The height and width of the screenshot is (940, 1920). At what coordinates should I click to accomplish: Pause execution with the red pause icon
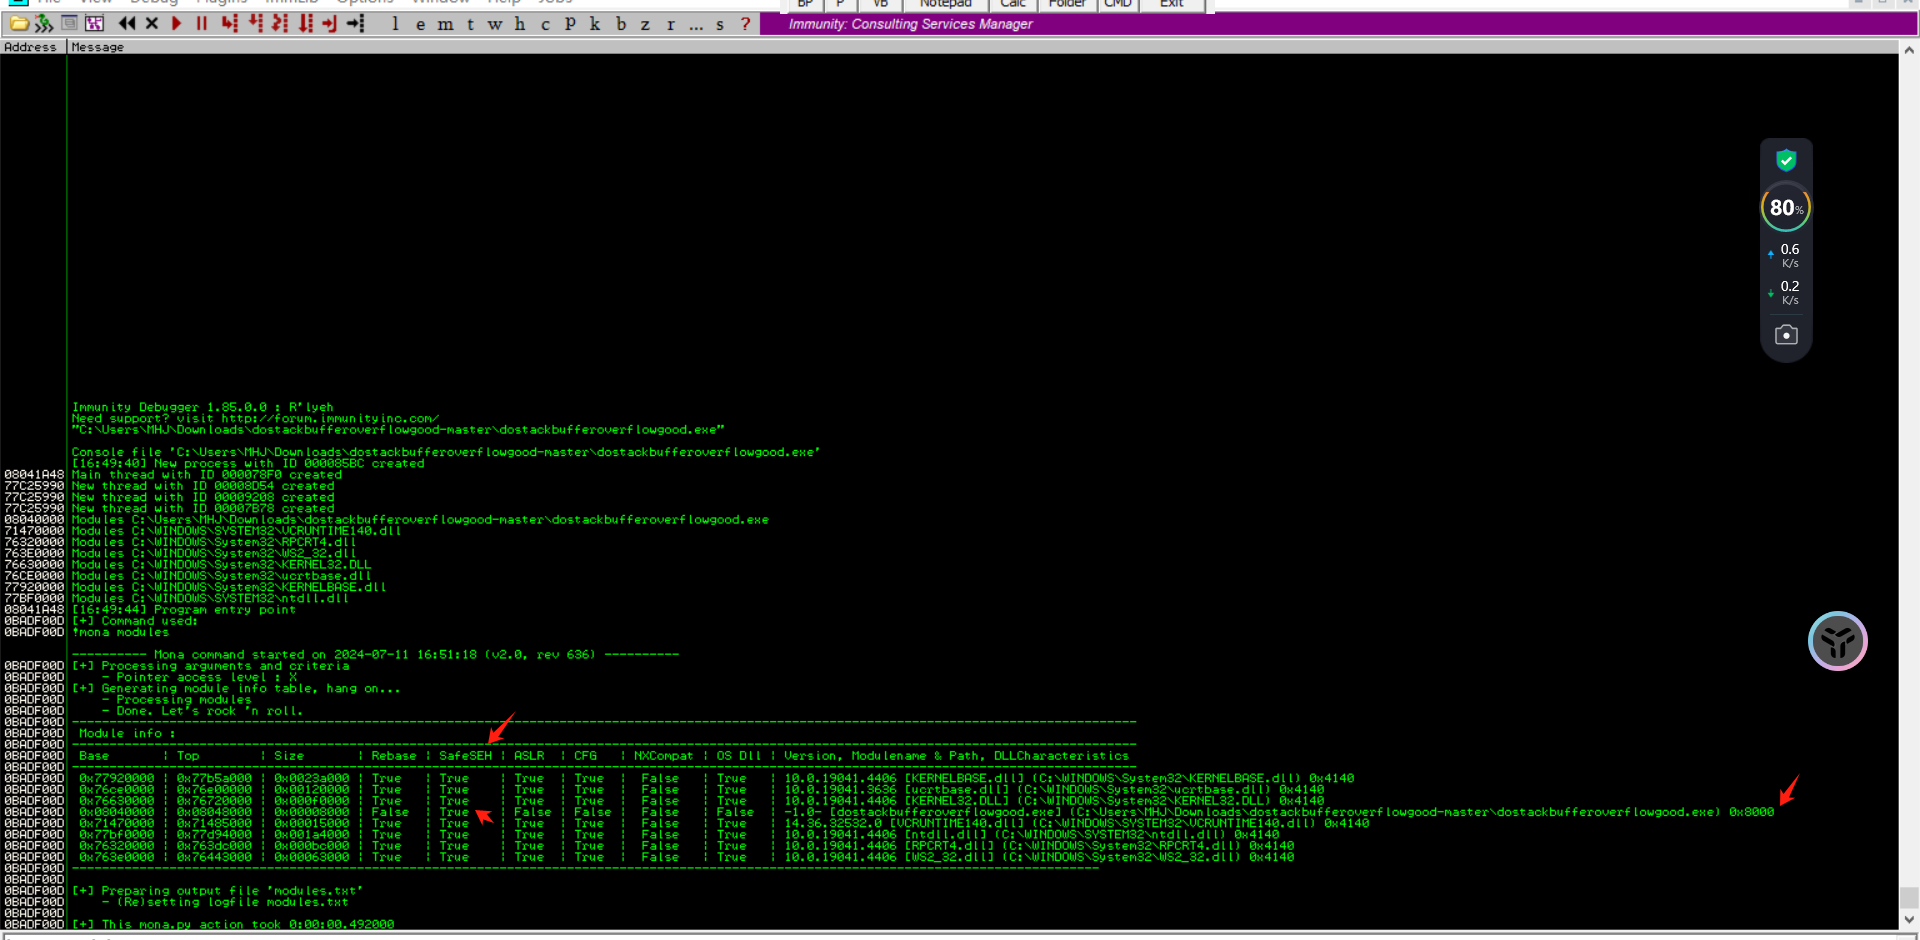point(202,23)
